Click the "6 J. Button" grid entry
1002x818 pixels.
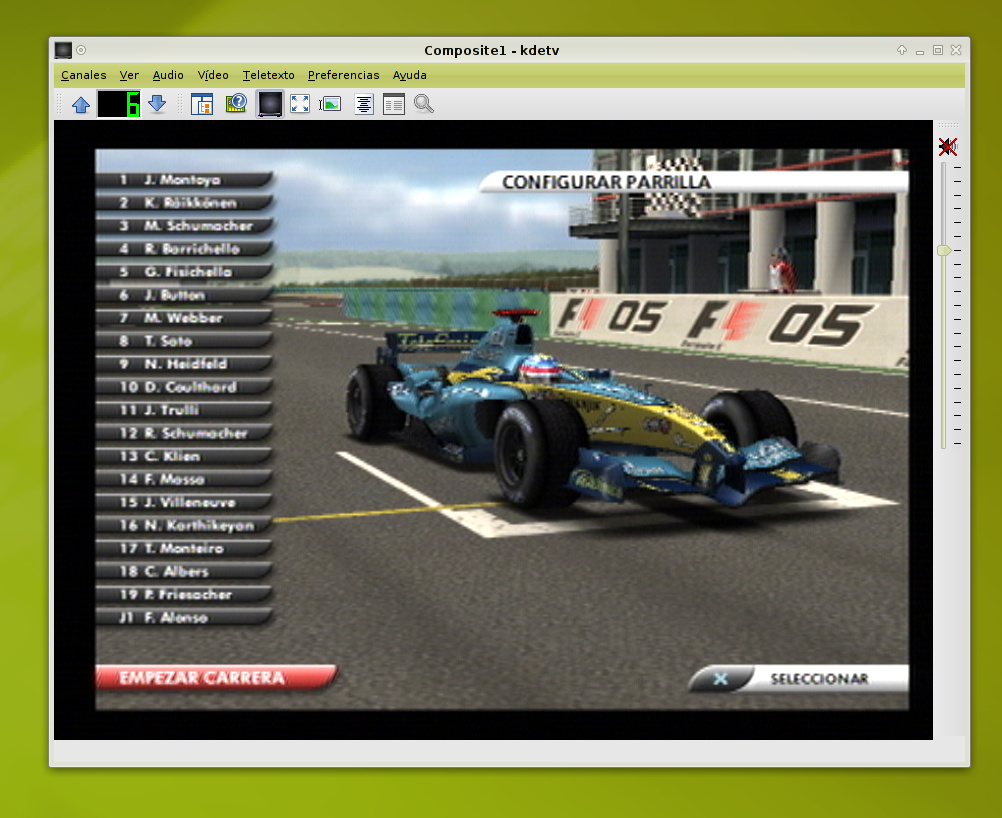184,295
